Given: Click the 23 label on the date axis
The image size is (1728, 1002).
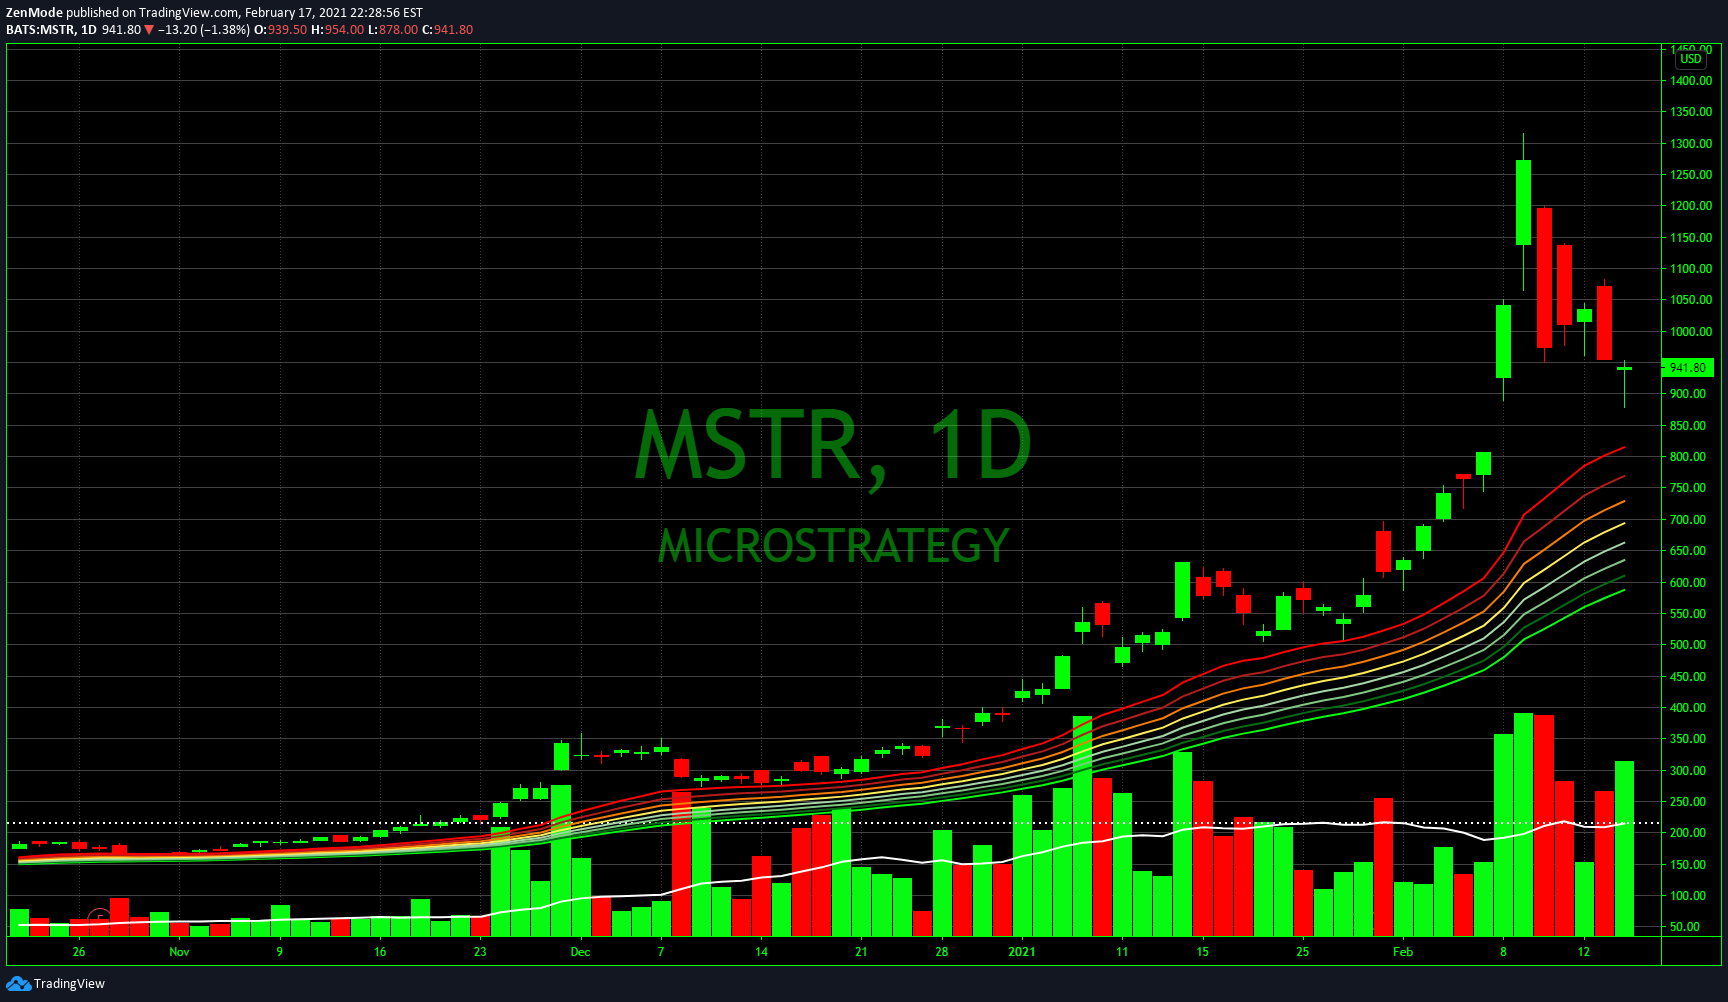Looking at the screenshot, I should [480, 952].
